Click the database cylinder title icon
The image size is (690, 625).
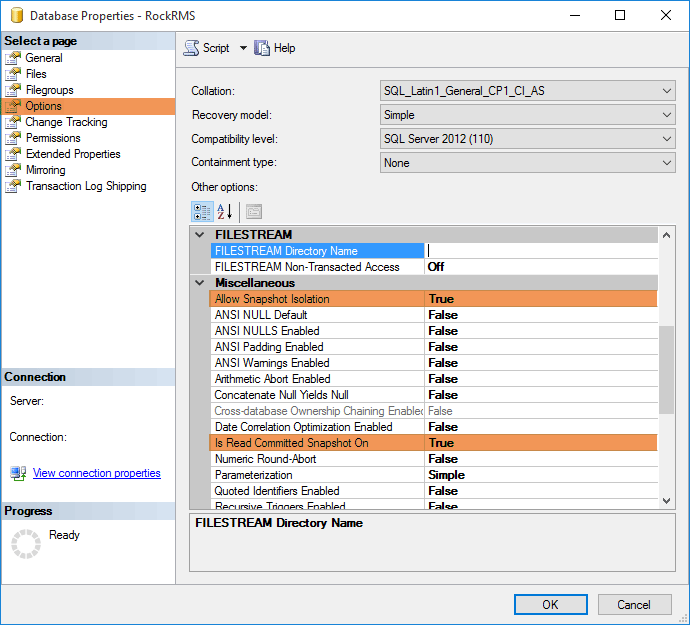tap(17, 15)
